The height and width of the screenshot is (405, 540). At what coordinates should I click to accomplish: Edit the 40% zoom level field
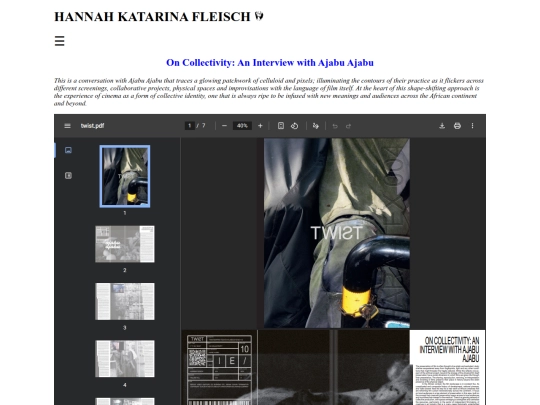[242, 126]
